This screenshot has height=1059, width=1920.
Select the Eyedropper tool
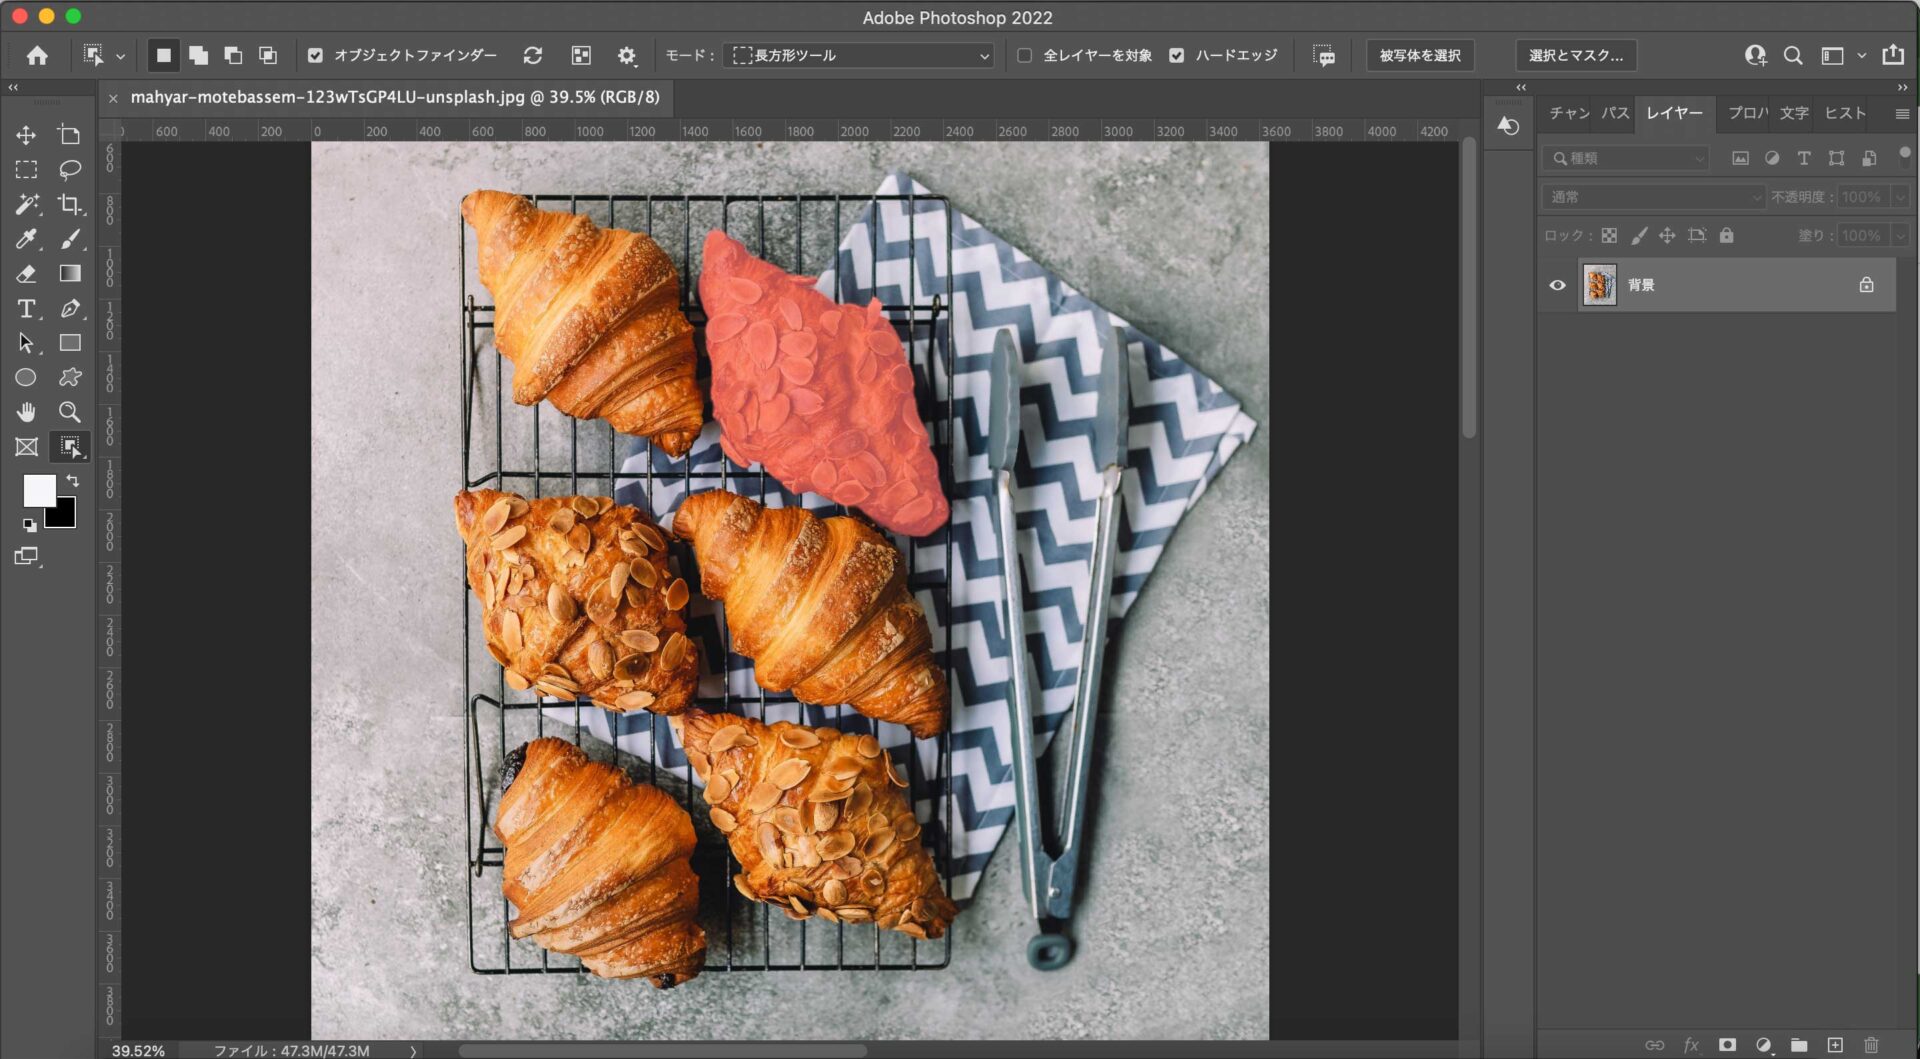pos(26,239)
